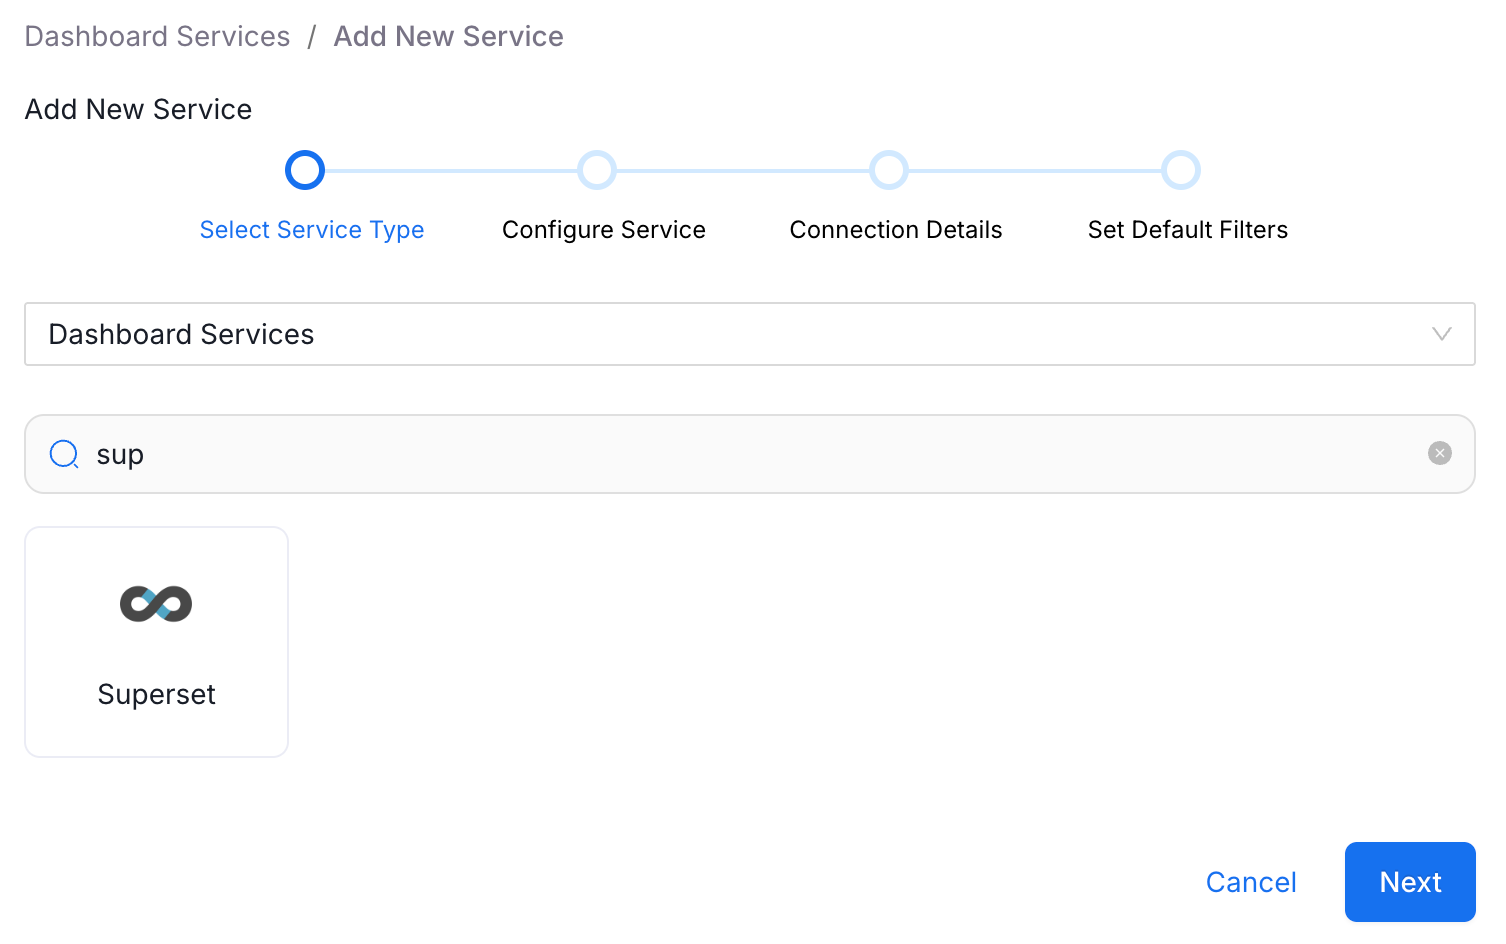The height and width of the screenshot is (944, 1506).
Task: Go to Dashboard Services breadcrumb
Action: tap(157, 36)
